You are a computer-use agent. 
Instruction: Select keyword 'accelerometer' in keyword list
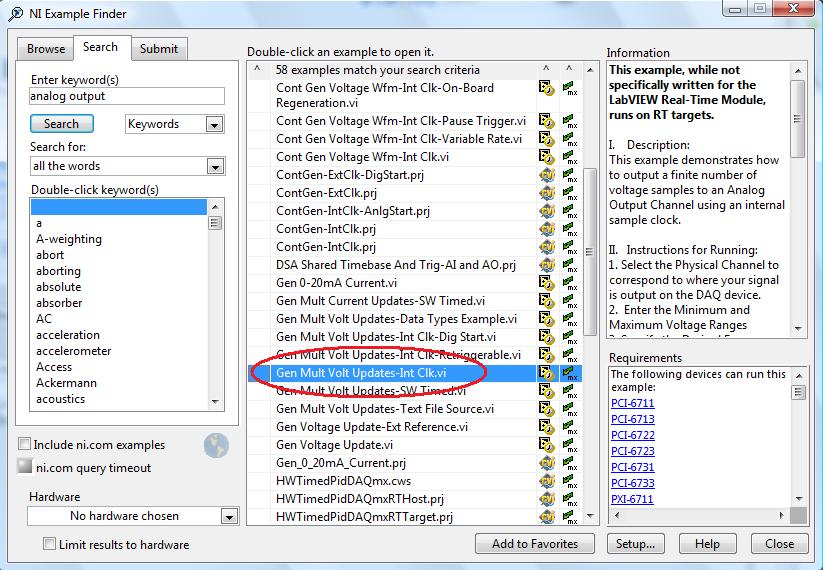click(73, 351)
